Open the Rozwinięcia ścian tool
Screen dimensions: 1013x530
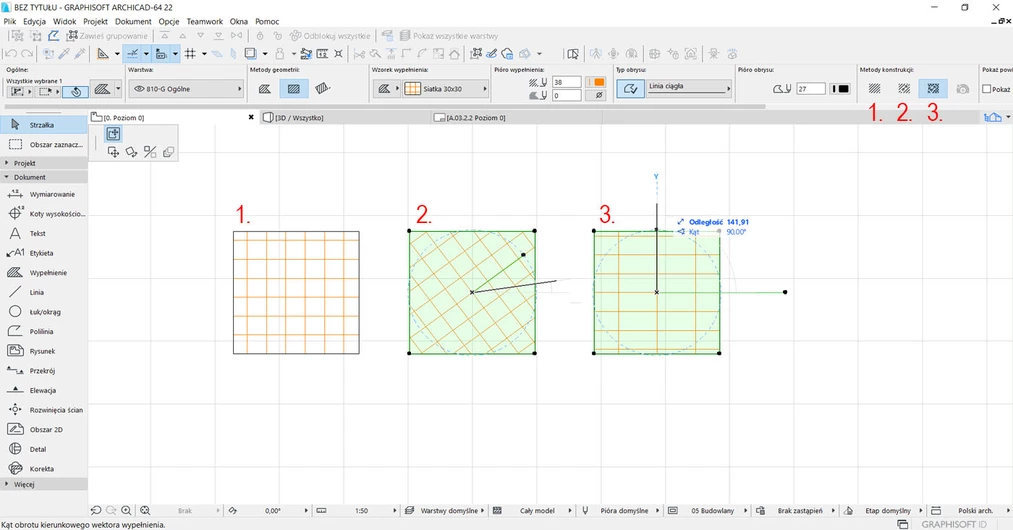pyautogui.click(x=44, y=410)
